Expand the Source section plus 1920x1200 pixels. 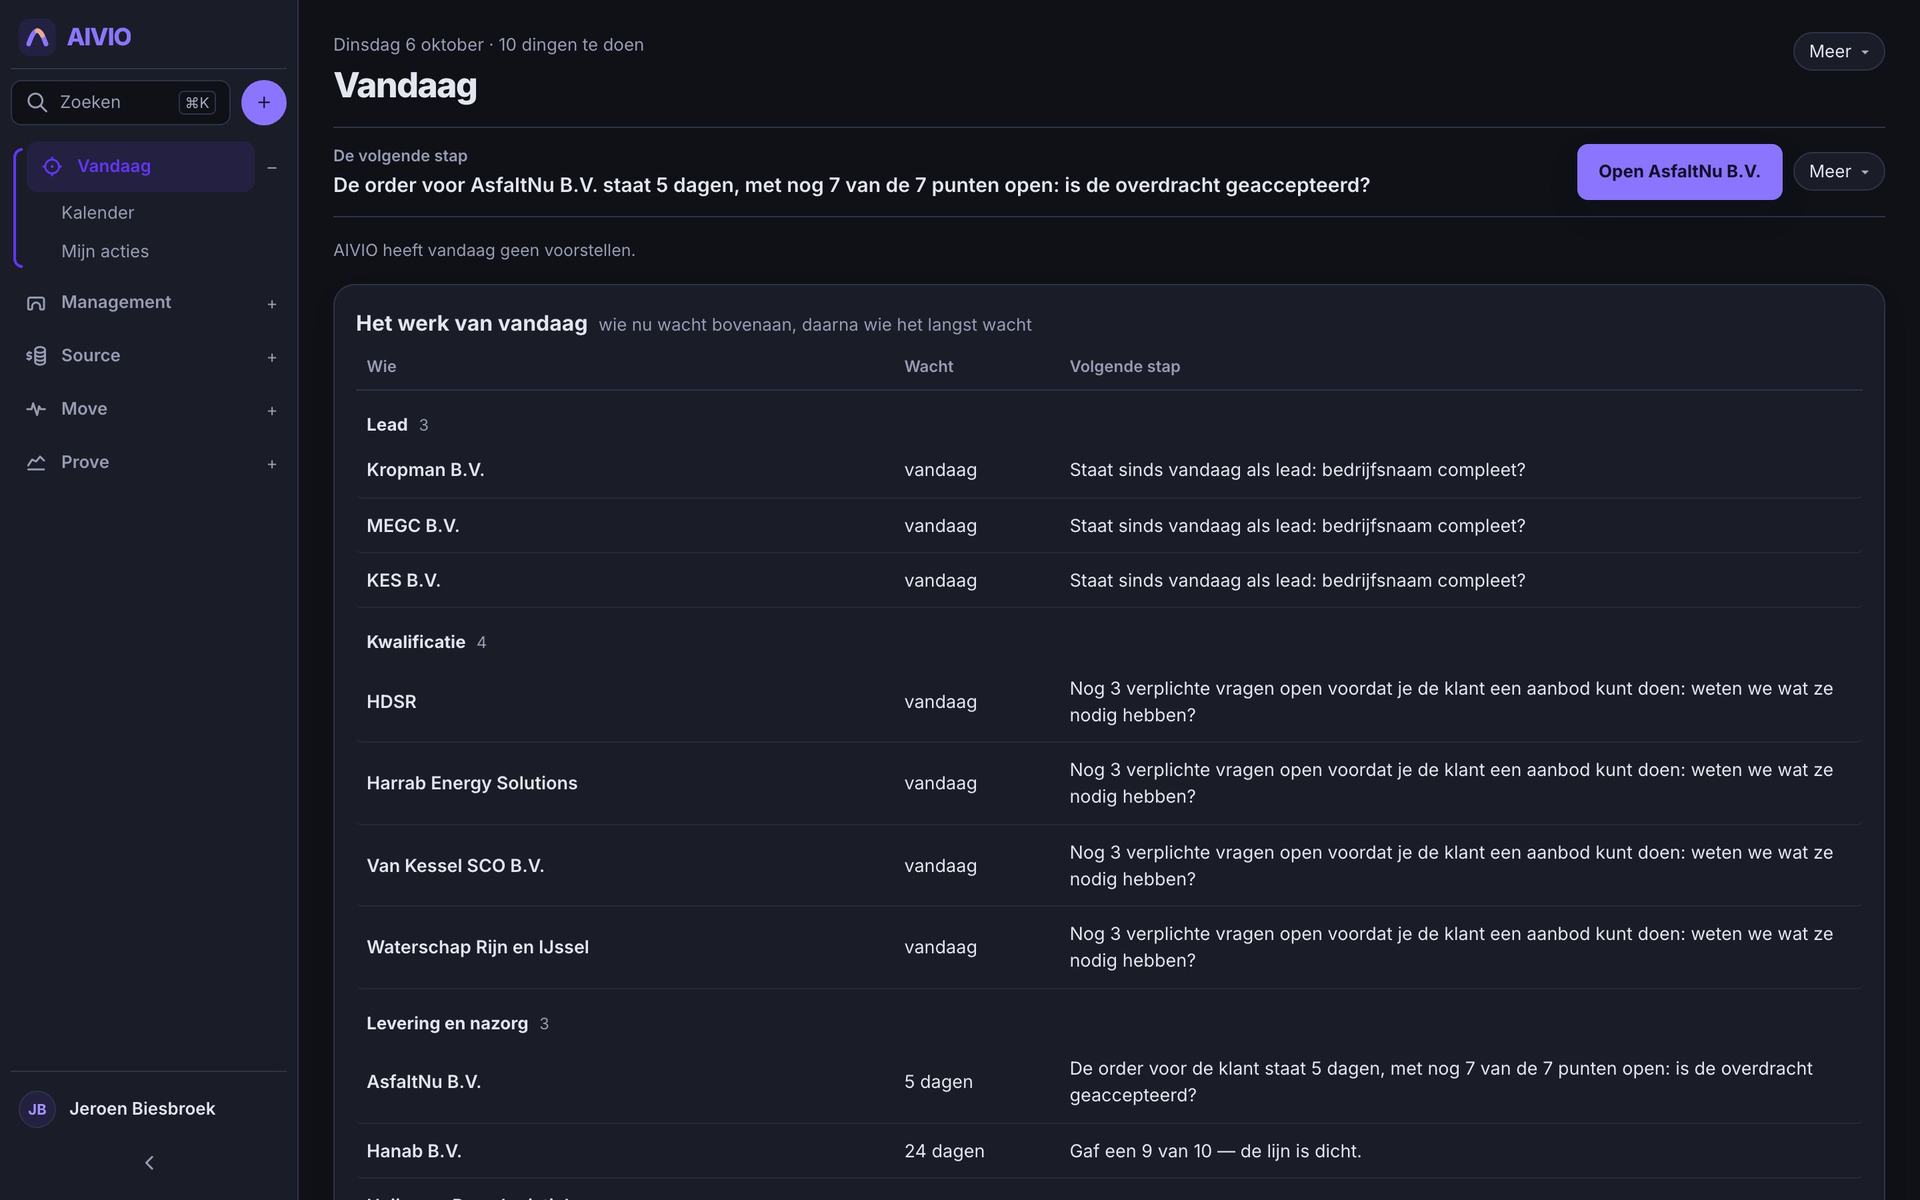(272, 357)
